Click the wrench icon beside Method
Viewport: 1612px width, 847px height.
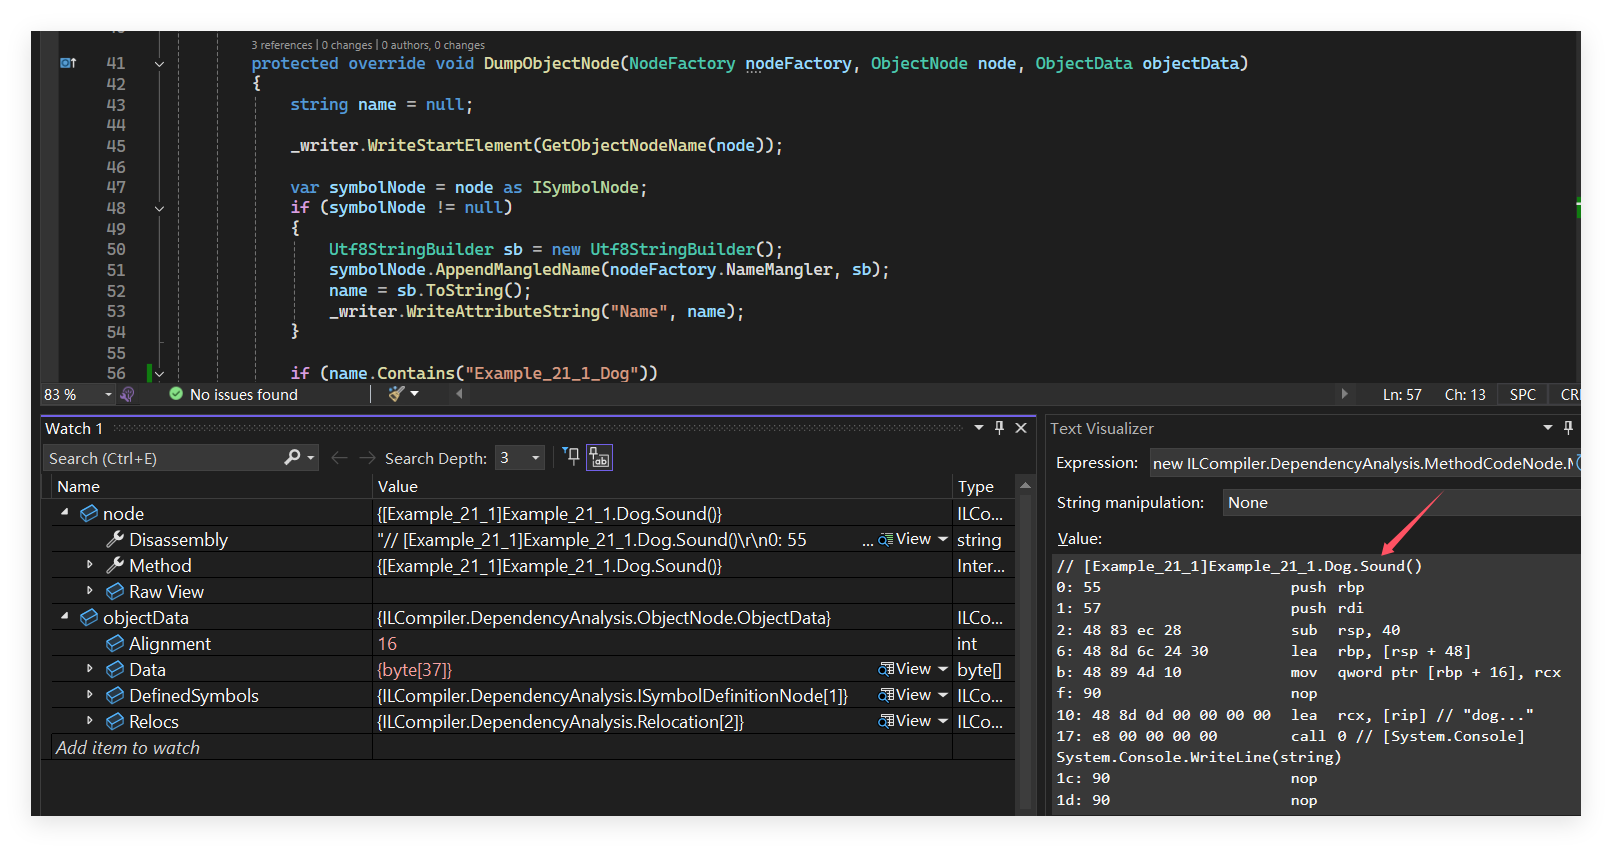point(115,565)
